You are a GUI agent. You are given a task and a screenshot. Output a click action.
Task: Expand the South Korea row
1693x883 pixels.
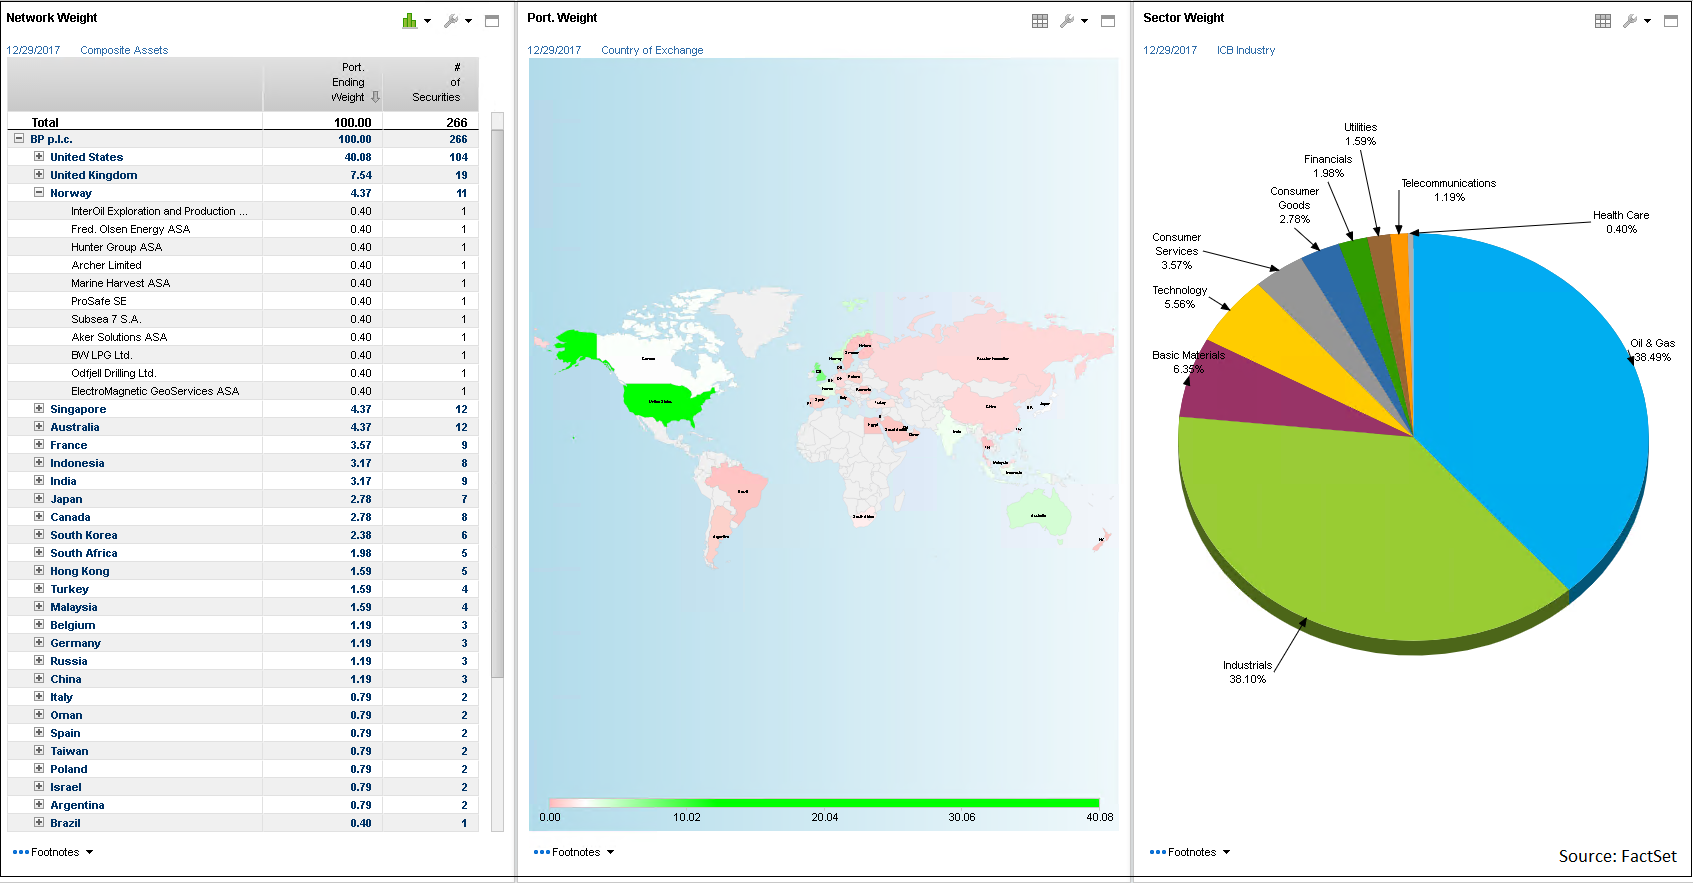click(x=39, y=535)
